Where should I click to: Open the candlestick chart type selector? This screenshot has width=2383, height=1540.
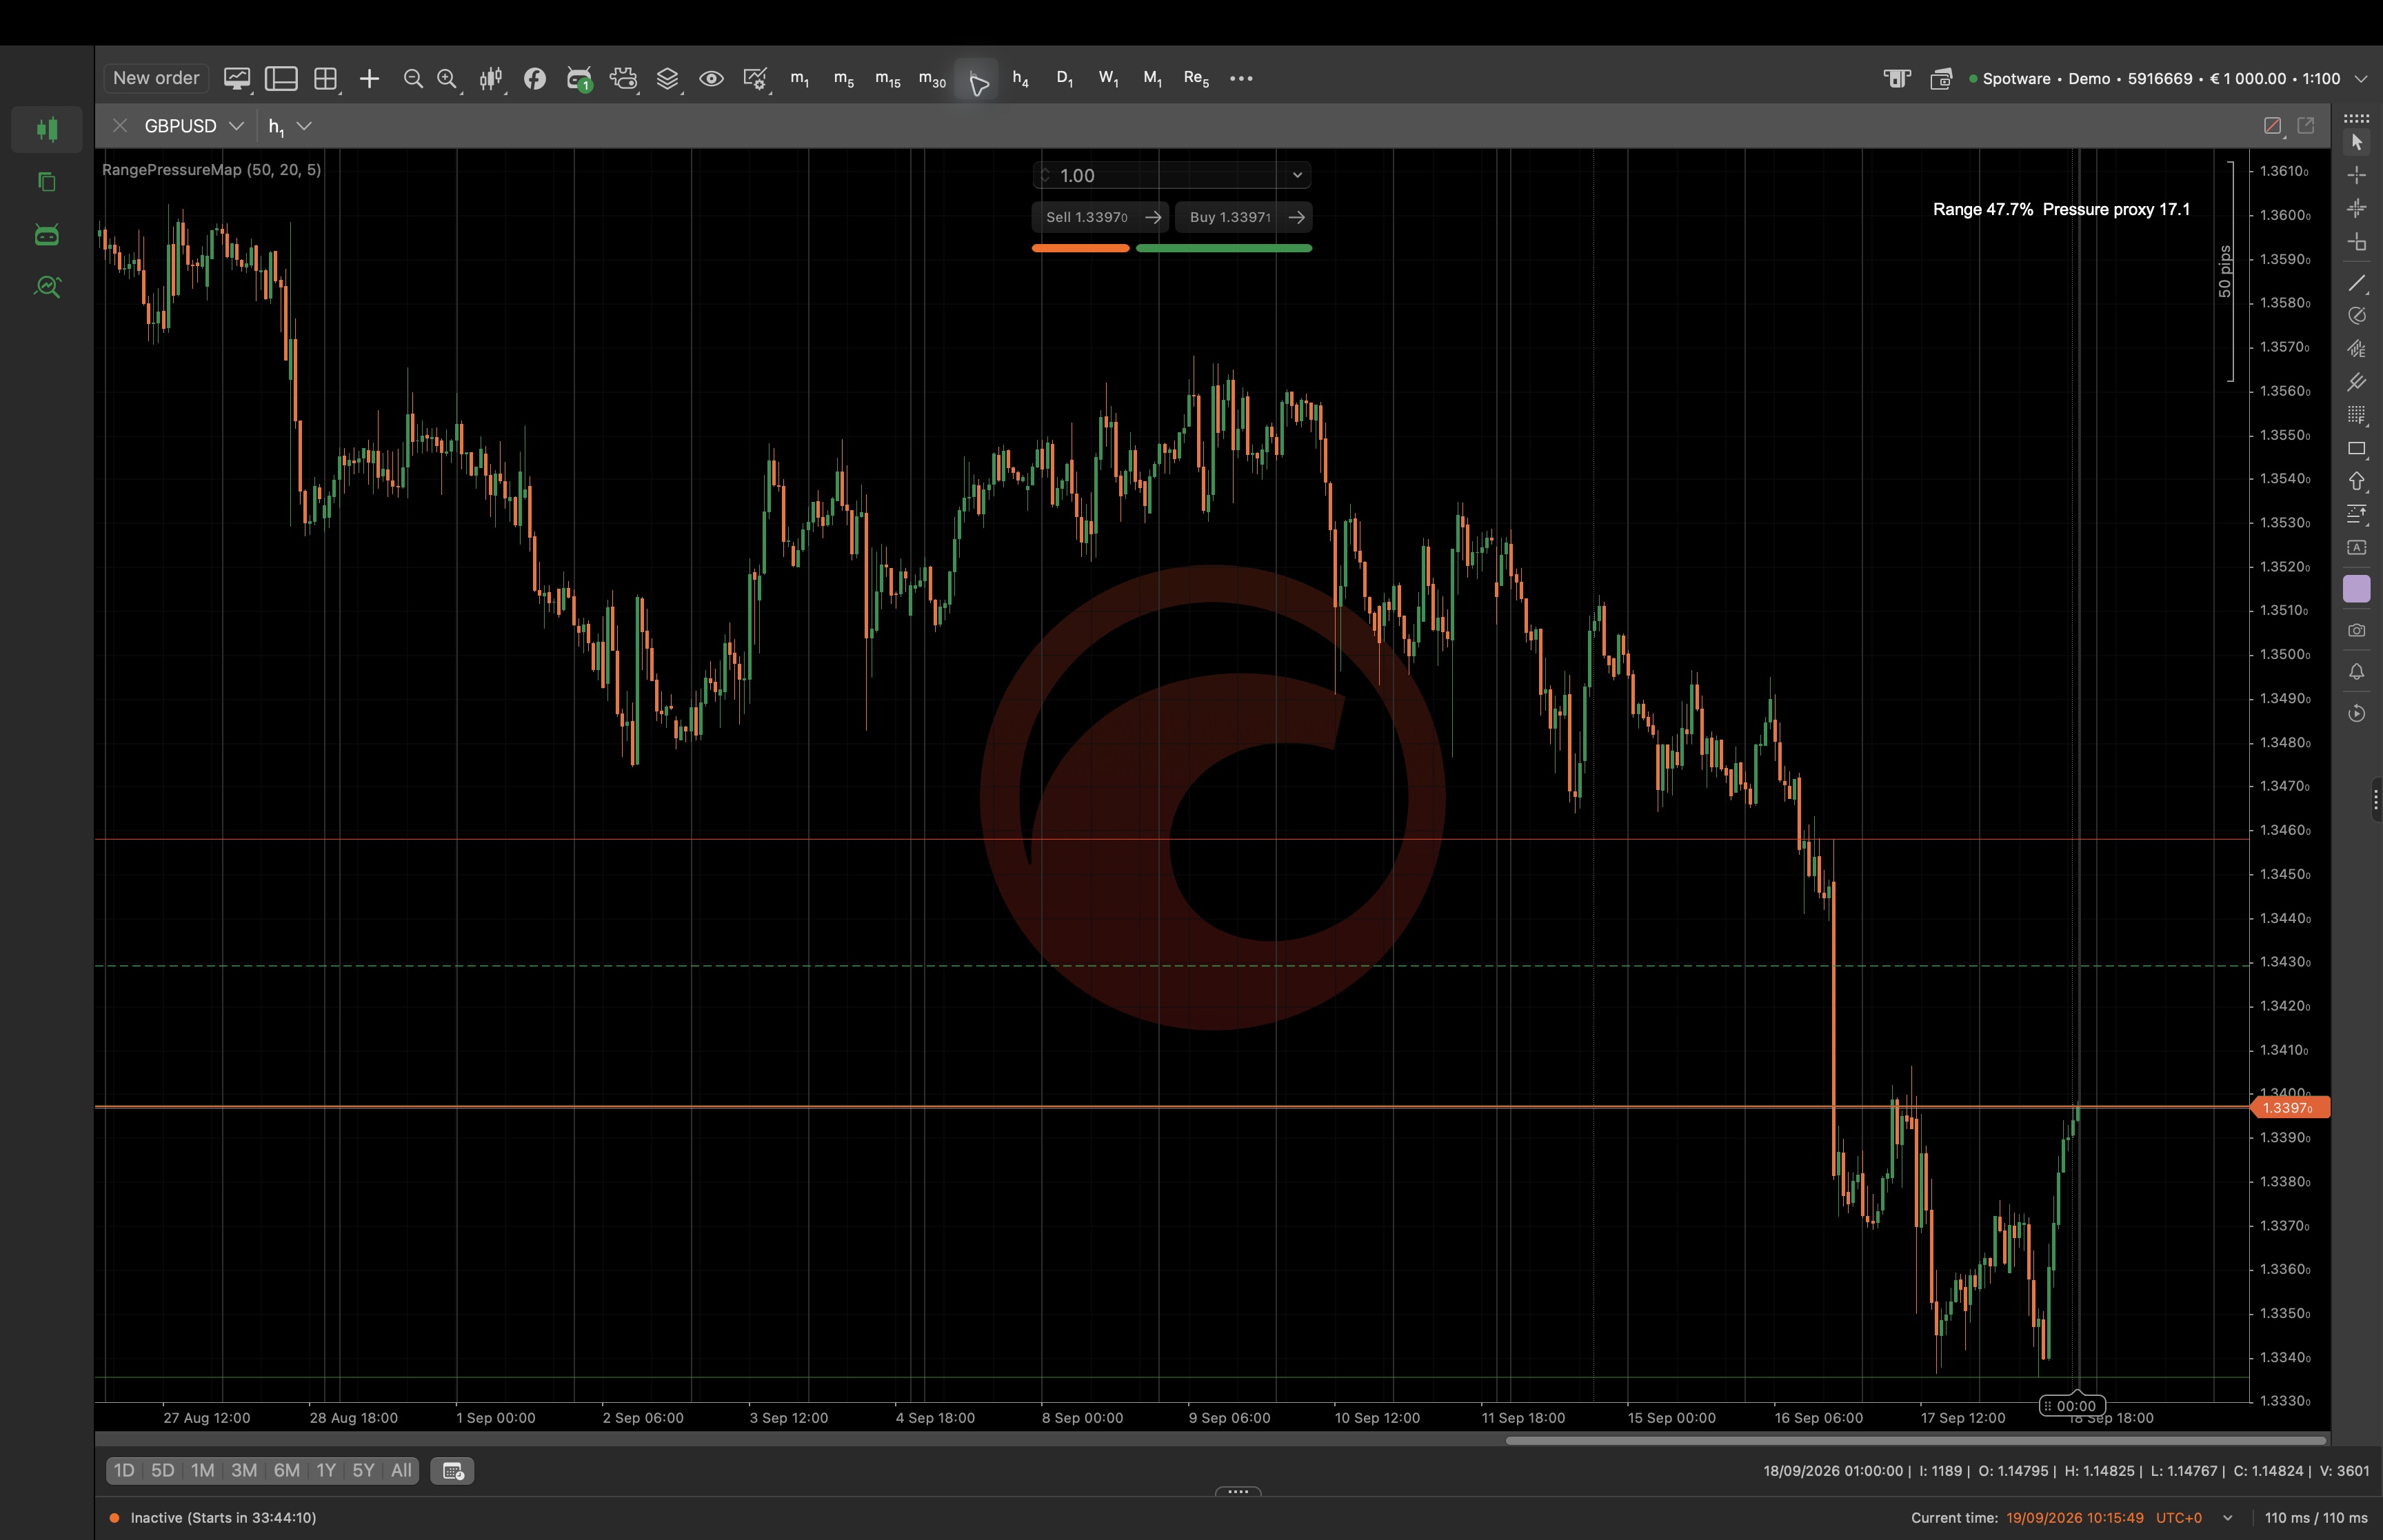(x=491, y=78)
